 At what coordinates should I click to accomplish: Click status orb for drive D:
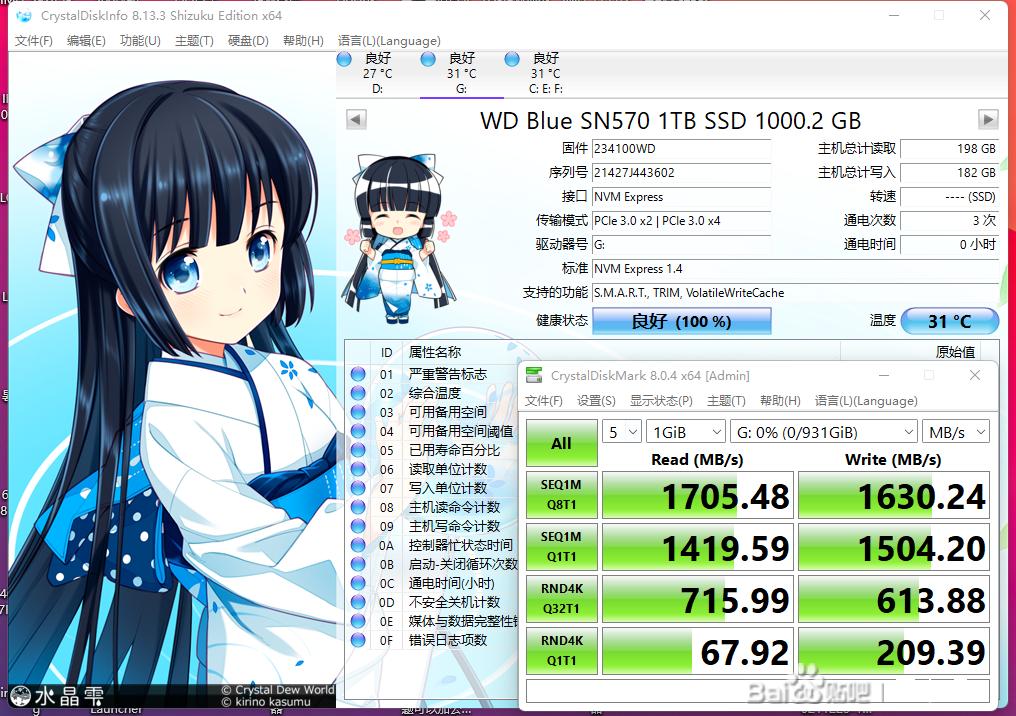[x=345, y=60]
